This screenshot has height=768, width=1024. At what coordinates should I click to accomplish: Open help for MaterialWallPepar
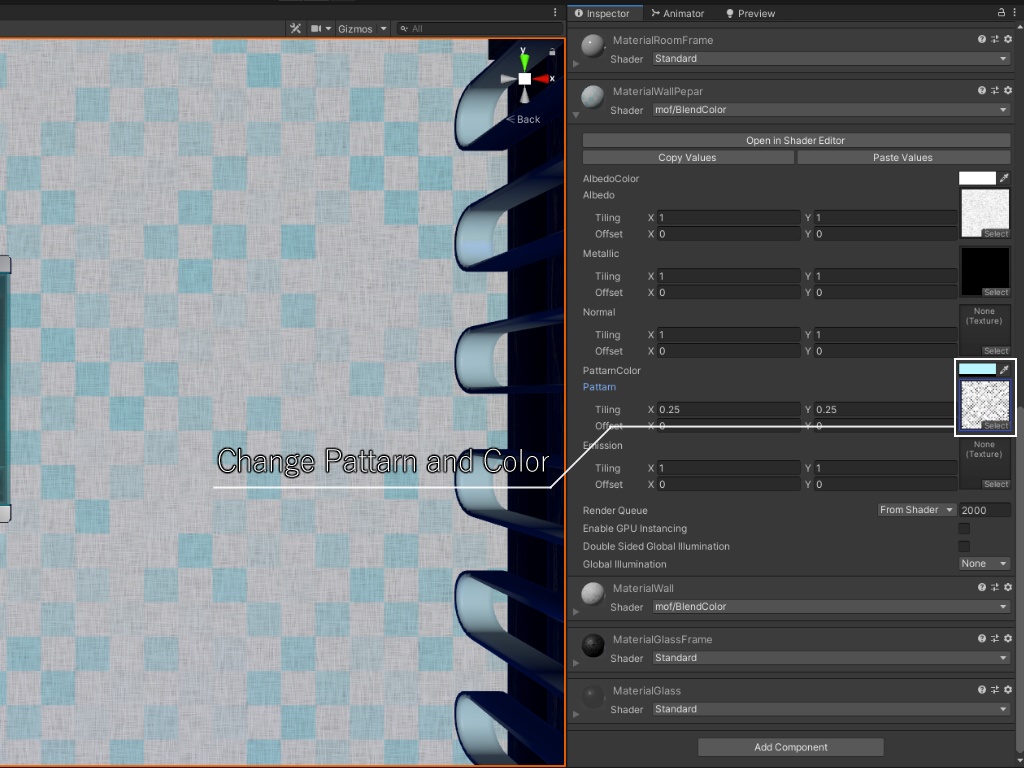click(982, 91)
